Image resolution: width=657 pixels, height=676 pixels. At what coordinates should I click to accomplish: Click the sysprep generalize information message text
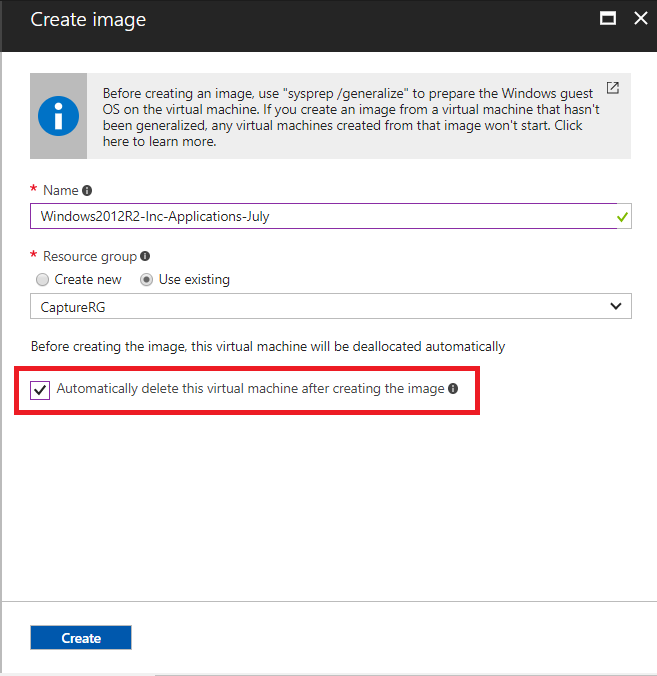coord(350,117)
